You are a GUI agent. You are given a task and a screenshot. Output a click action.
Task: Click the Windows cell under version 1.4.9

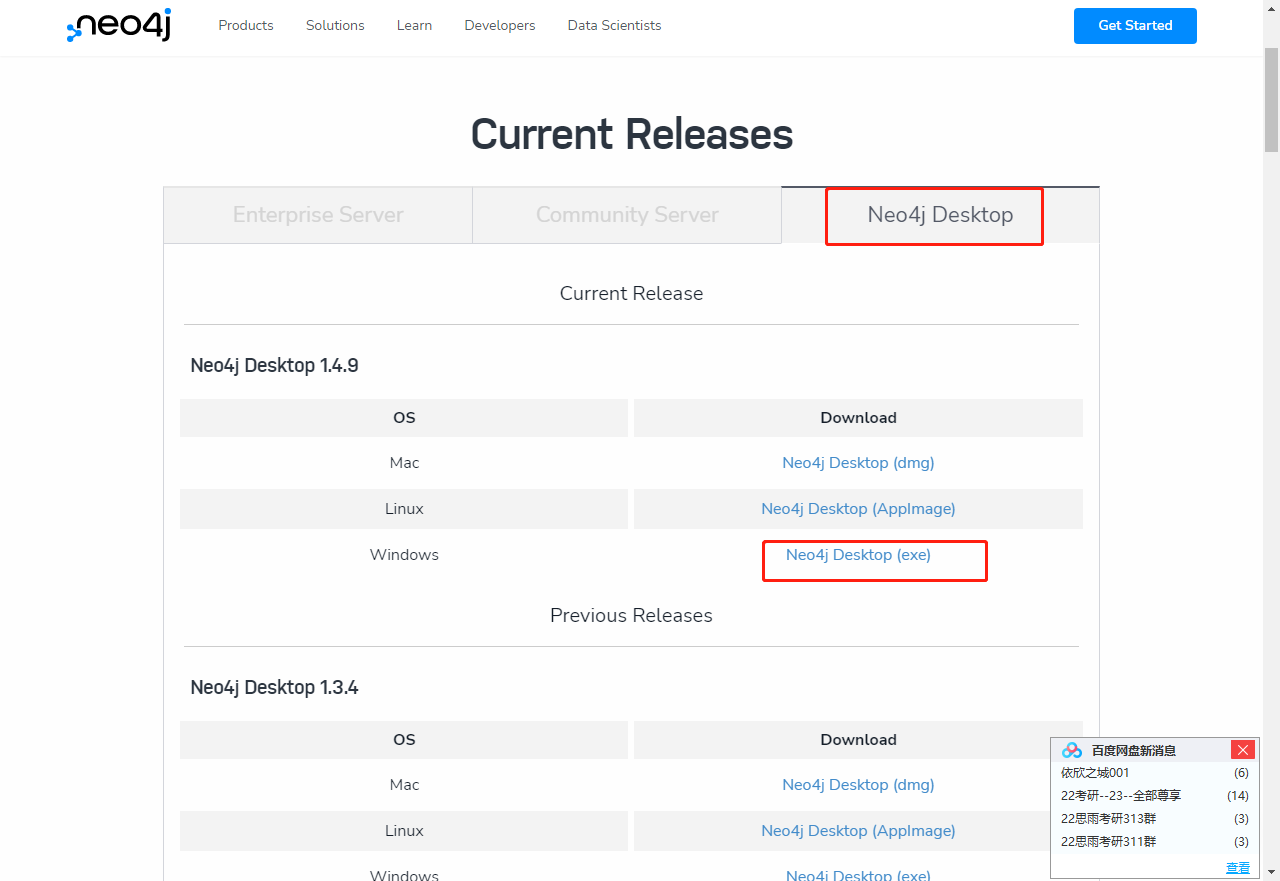pos(404,555)
